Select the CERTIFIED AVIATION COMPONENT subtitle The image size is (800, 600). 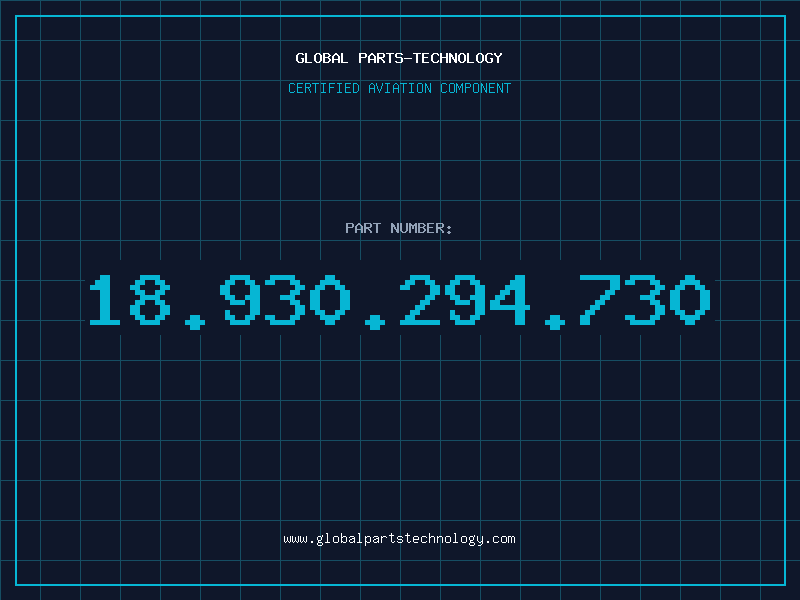coord(399,88)
